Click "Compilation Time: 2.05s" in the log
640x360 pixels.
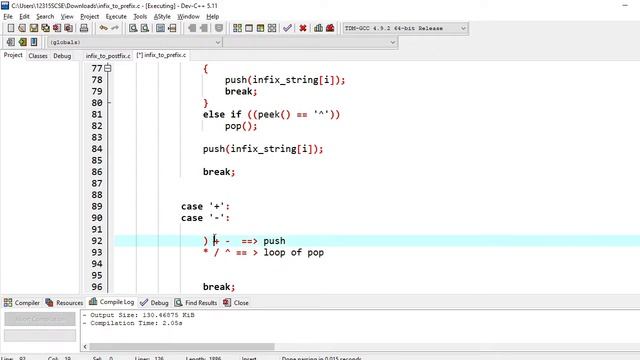click(x=136, y=323)
